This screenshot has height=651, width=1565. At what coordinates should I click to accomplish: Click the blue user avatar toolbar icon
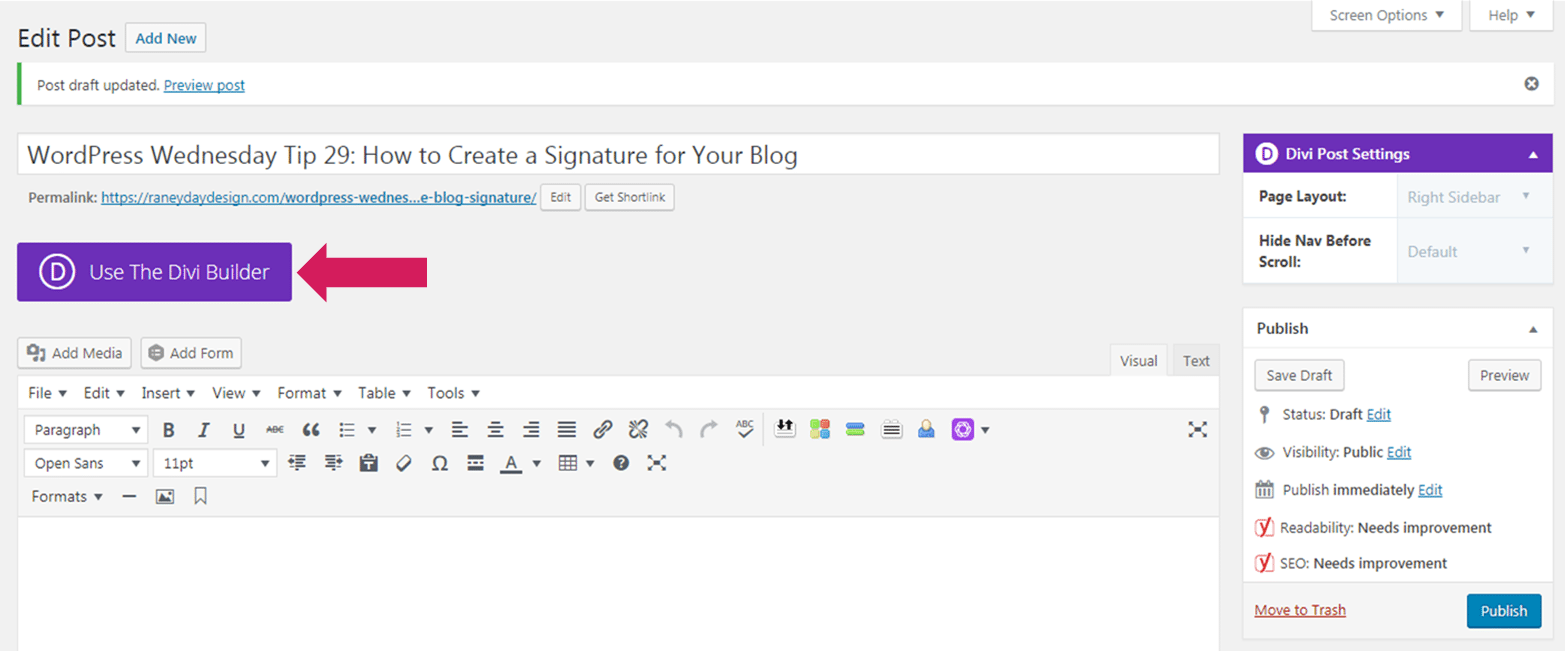[x=927, y=430]
